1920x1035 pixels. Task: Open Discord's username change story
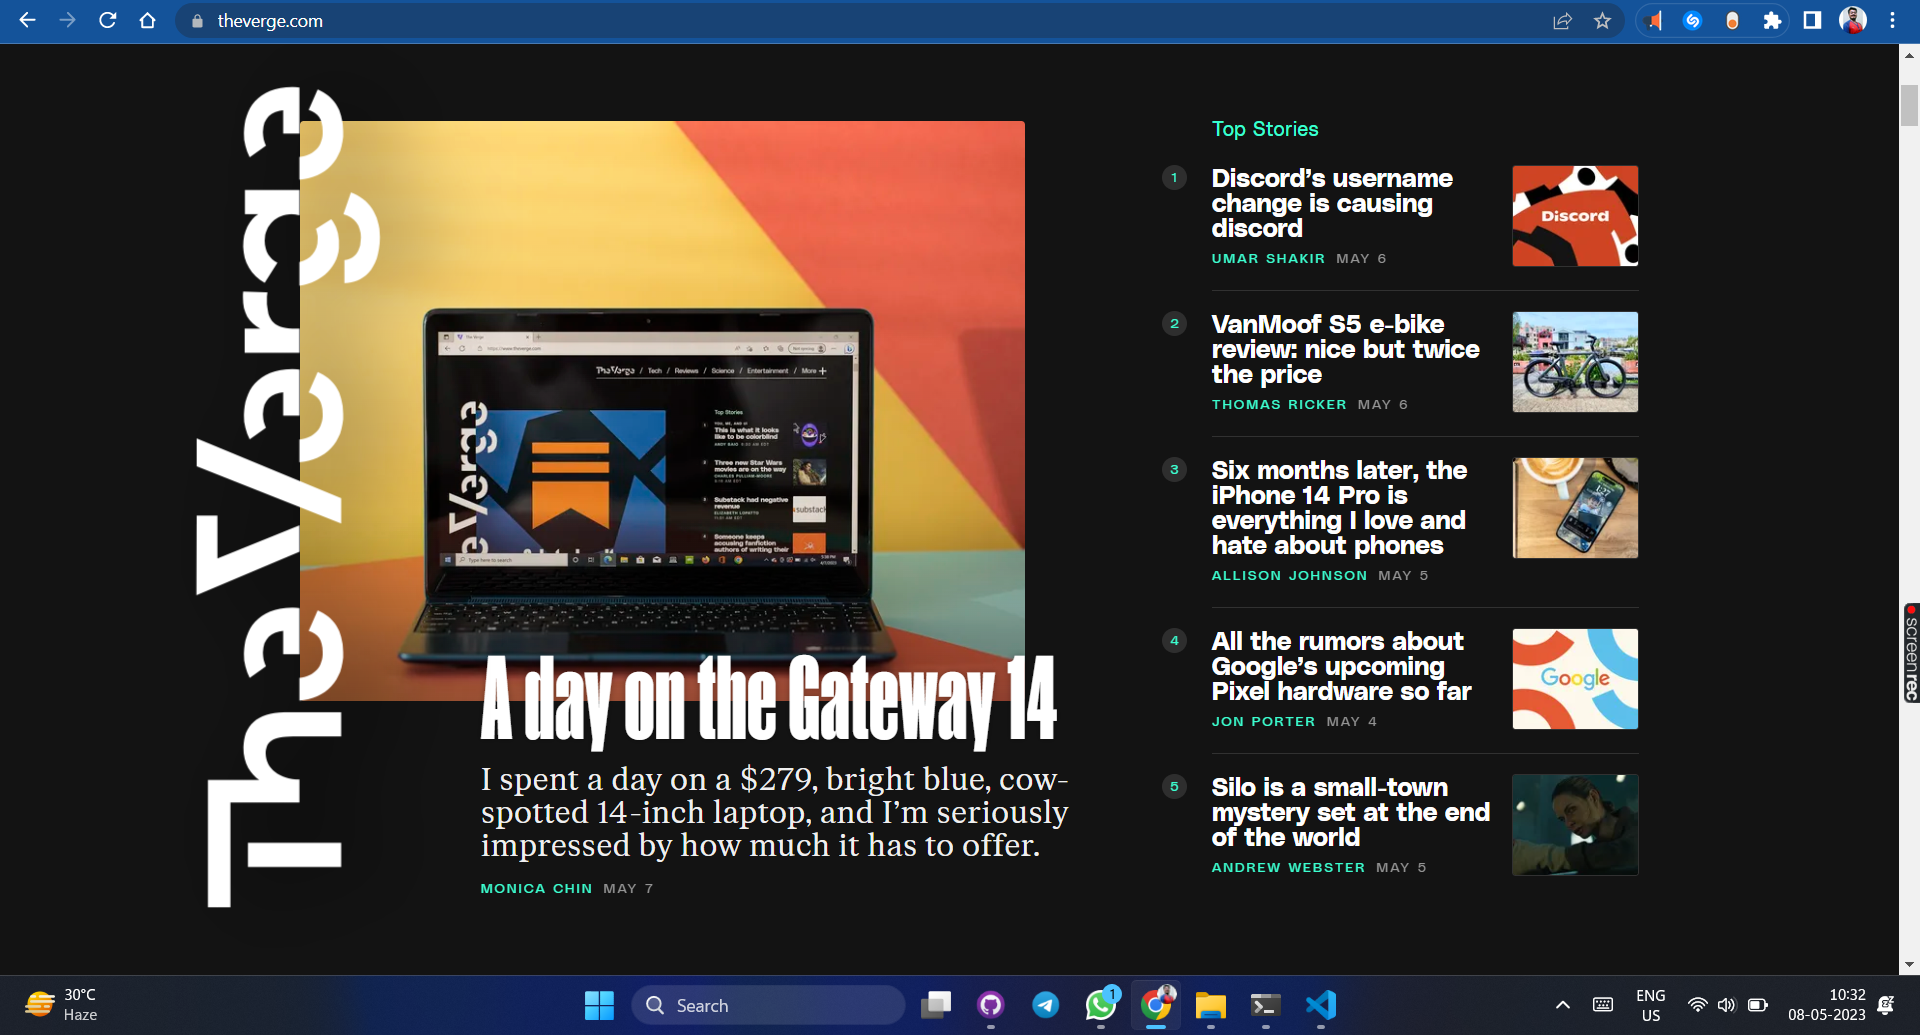point(1332,203)
